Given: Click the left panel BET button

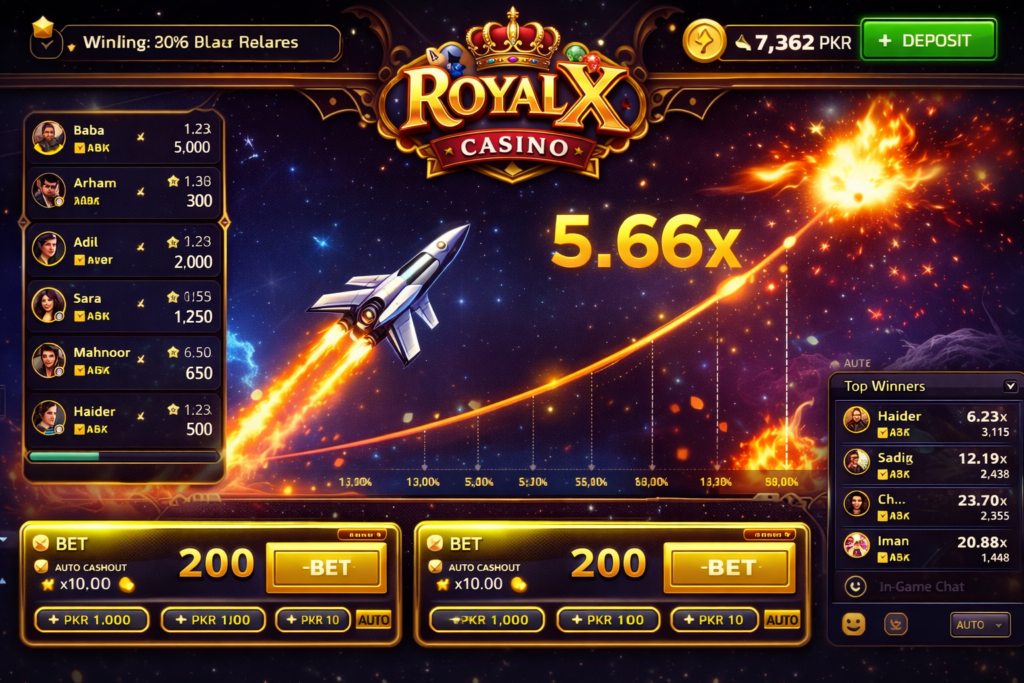Looking at the screenshot, I should (x=327, y=567).
